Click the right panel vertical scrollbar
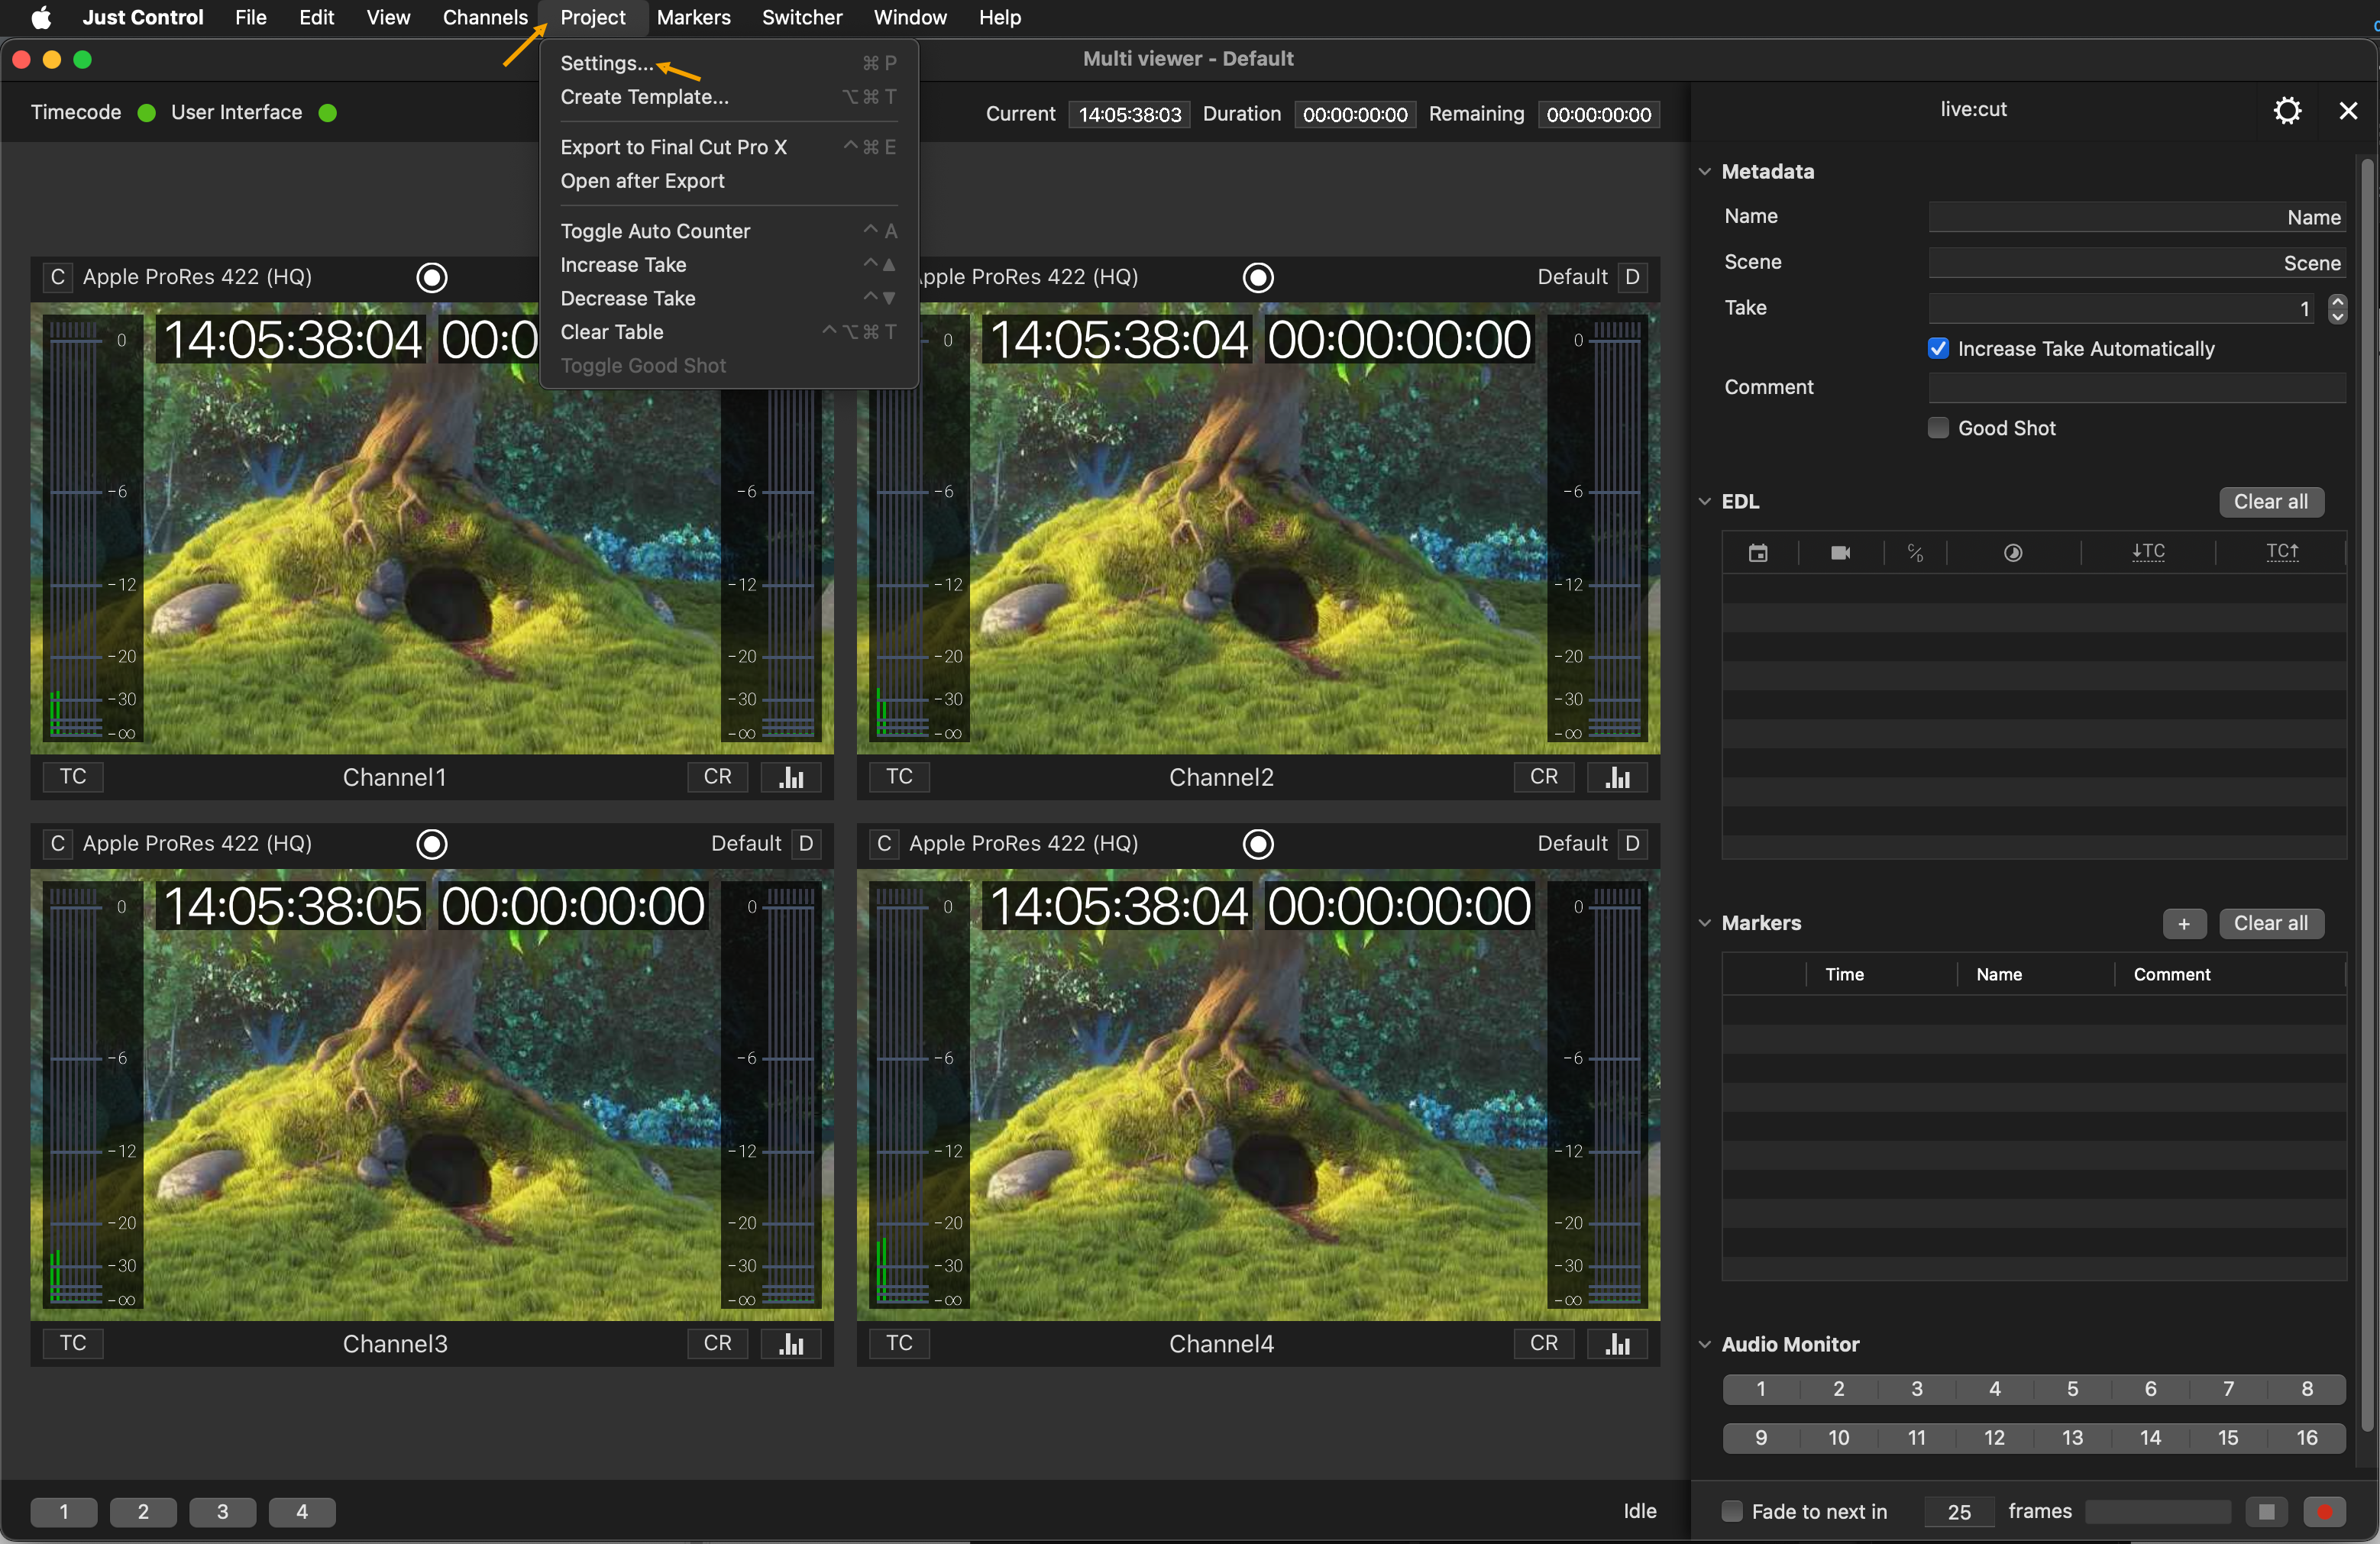This screenshot has height=1544, width=2380. 2366,795
